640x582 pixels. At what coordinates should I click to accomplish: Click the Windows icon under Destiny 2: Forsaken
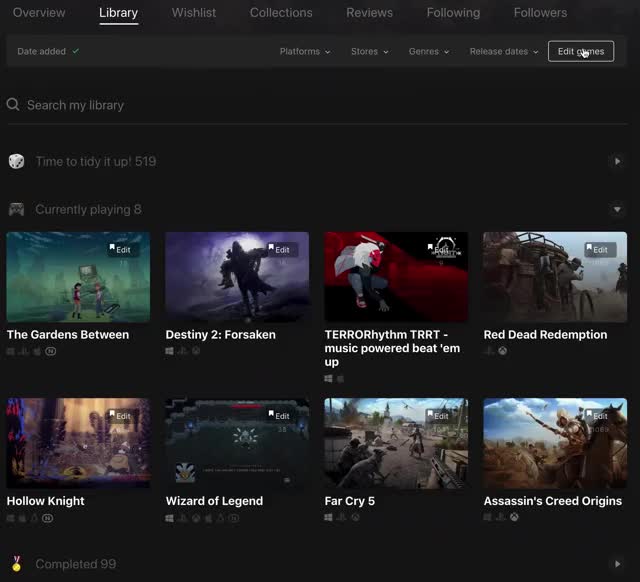[x=169, y=351]
